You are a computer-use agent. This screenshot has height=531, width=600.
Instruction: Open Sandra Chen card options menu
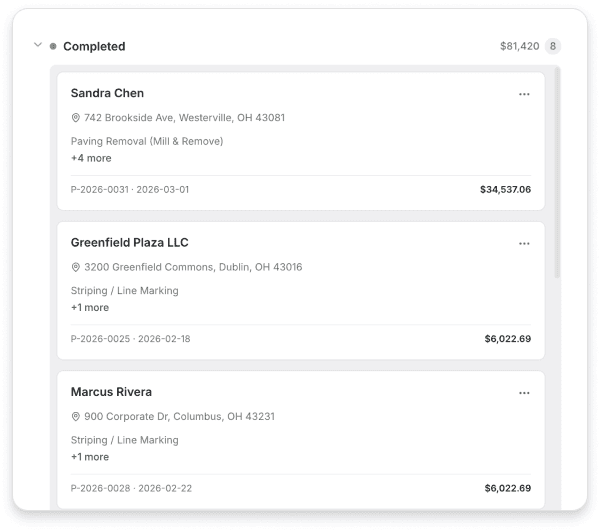pyautogui.click(x=524, y=94)
